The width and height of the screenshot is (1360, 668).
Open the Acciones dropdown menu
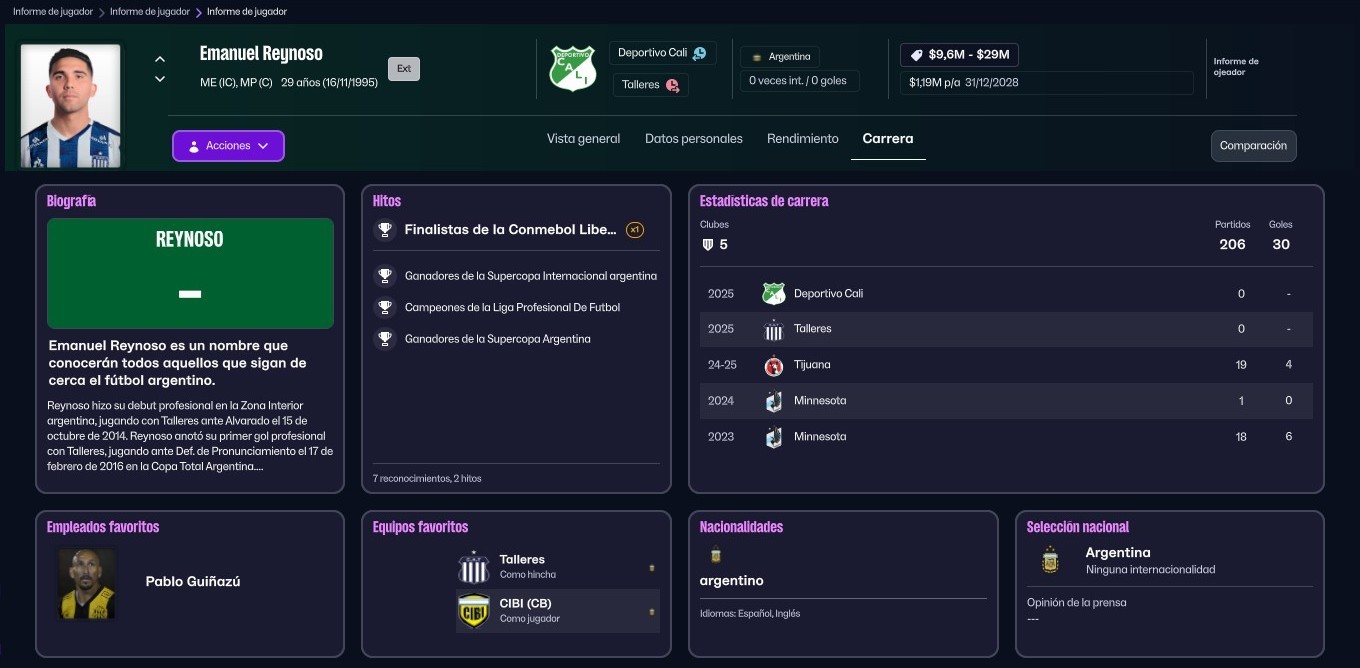click(228, 146)
